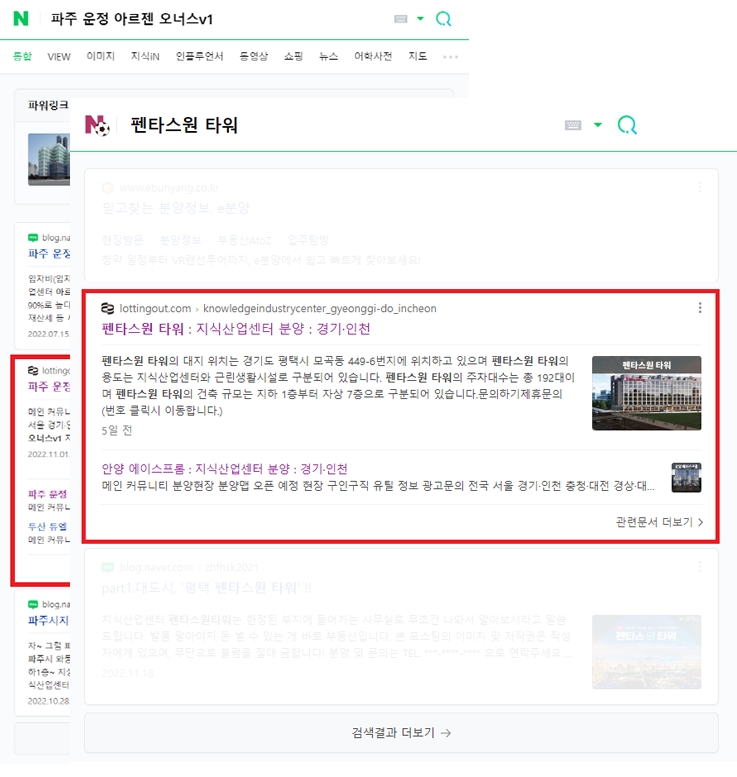Switch to the VIEW tab

(x=59, y=56)
